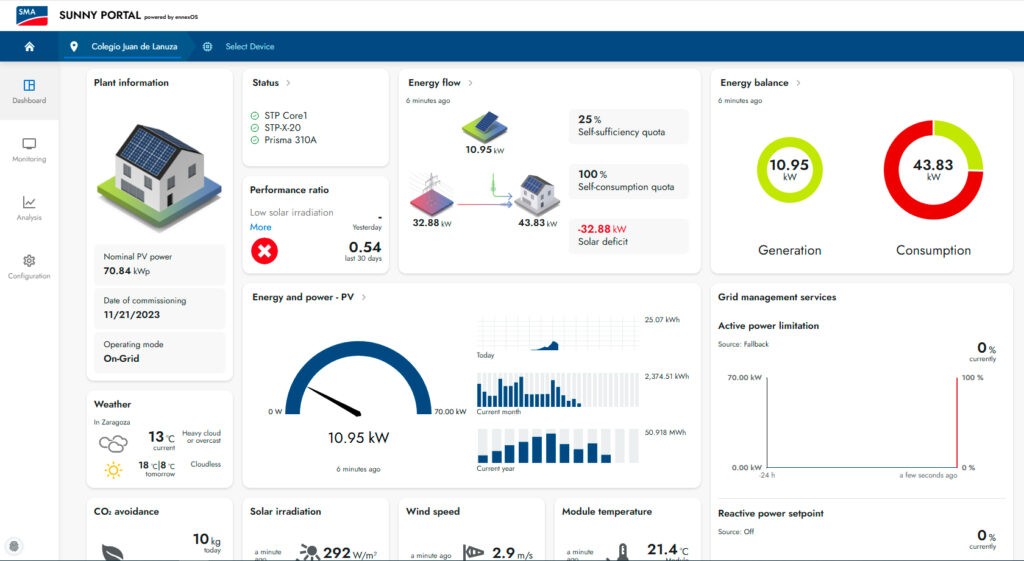Click the 100 % Self-consumption quota box
Viewport: 1024px width, 561px height.
[629, 181]
